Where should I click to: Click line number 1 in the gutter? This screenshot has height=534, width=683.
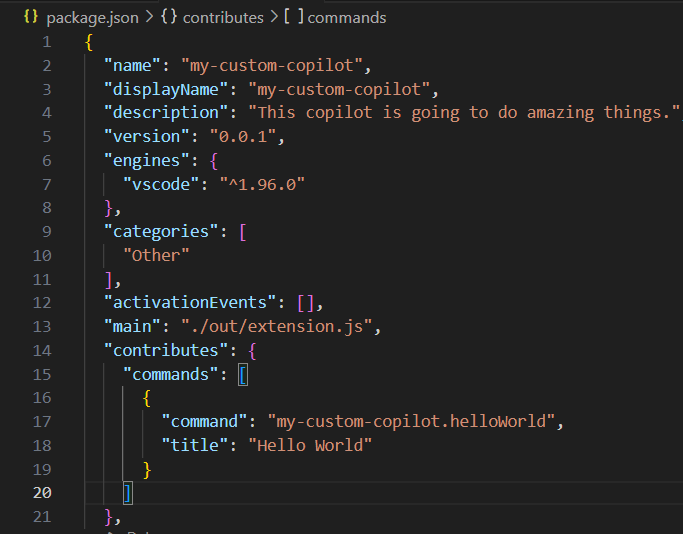(45, 42)
